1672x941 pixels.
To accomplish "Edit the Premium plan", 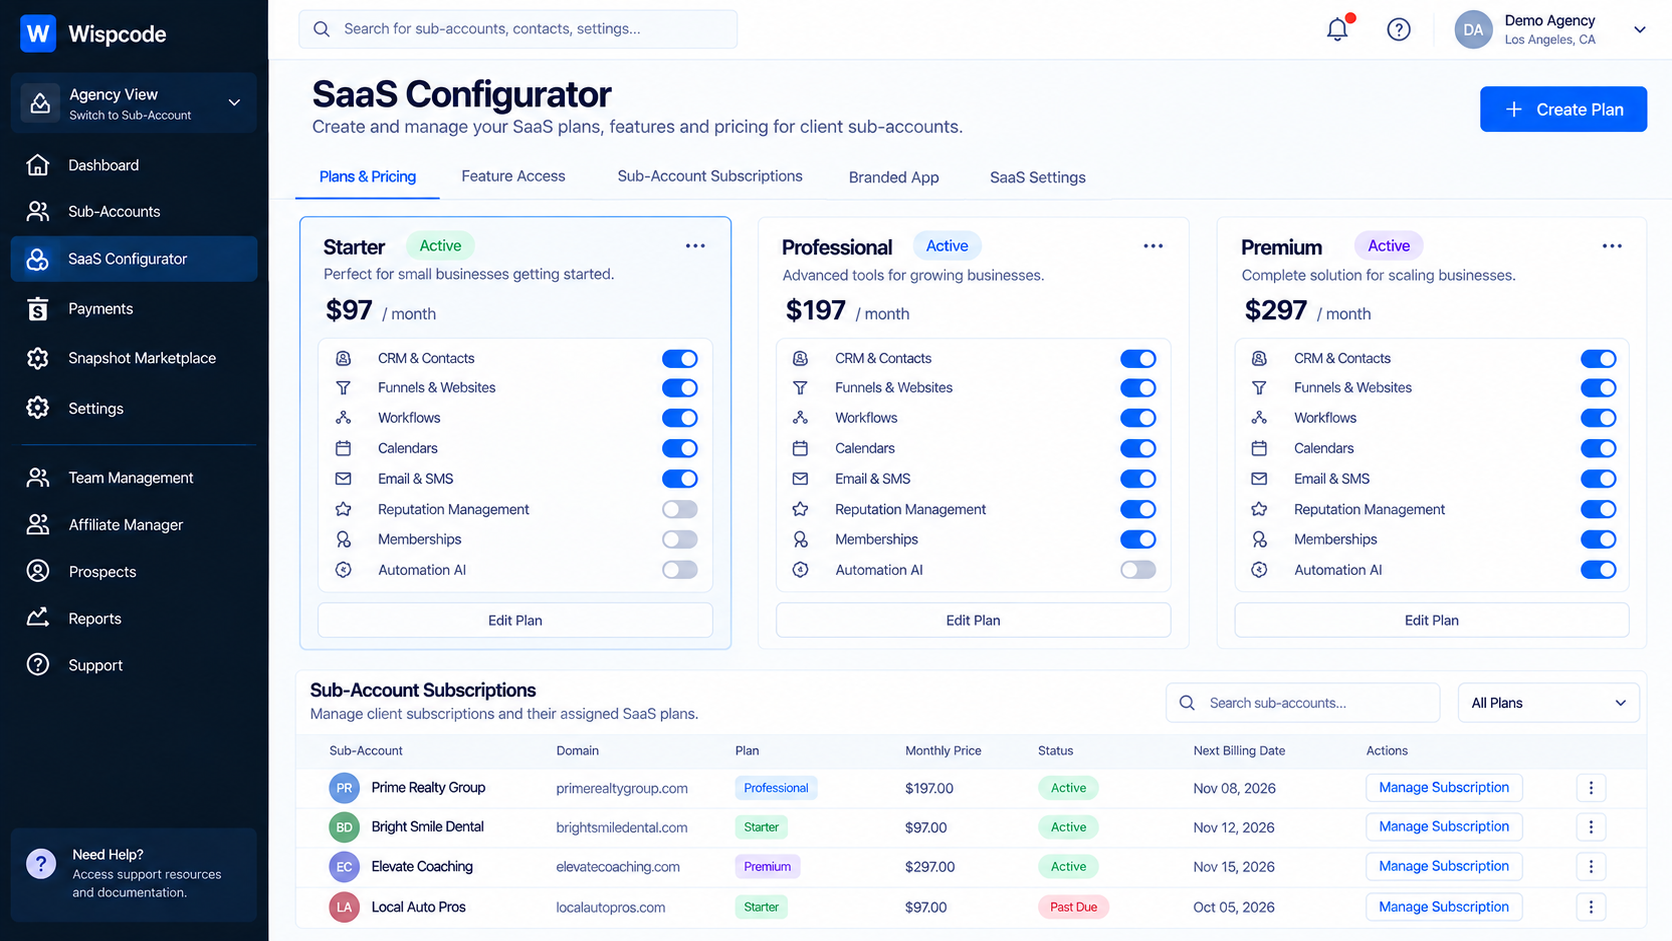I will [1432, 620].
